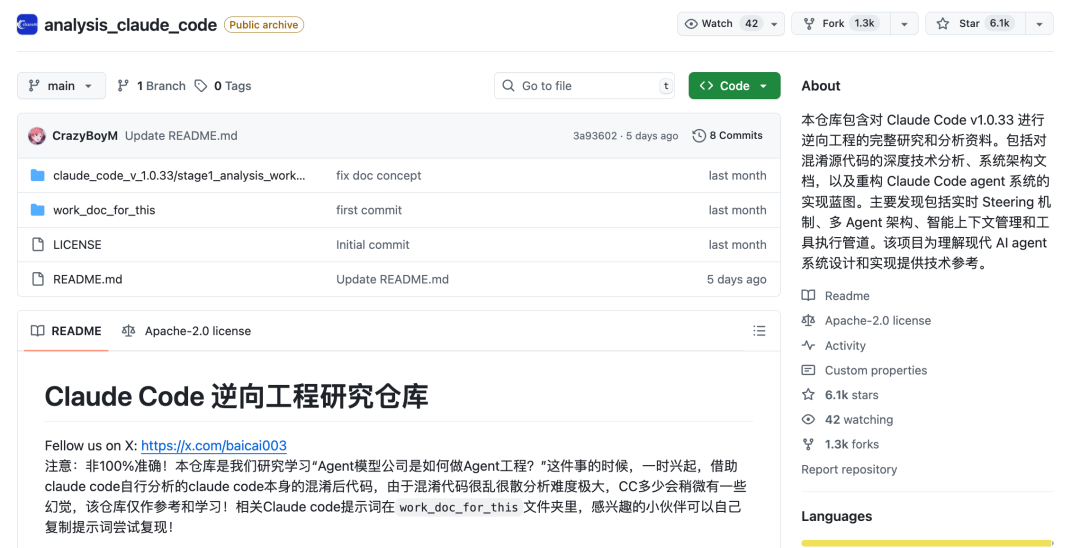Click the folder icon of claude_code_v_1.0.33
This screenshot has width=1080, height=548.
pos(38,176)
